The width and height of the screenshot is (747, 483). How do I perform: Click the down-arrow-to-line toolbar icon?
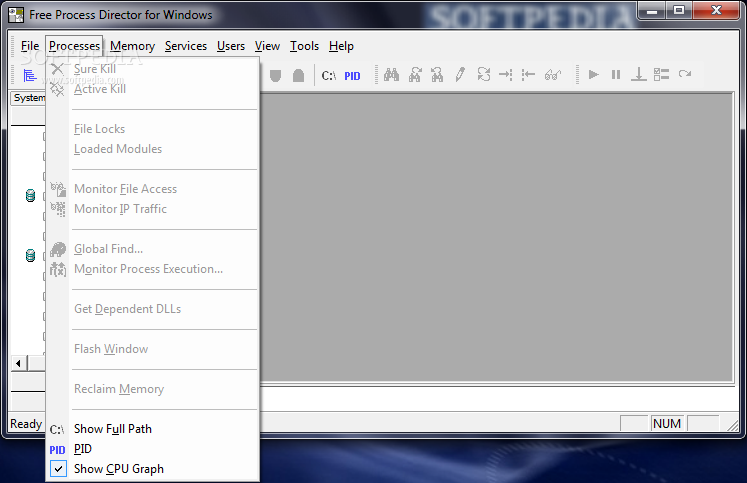(x=638, y=75)
